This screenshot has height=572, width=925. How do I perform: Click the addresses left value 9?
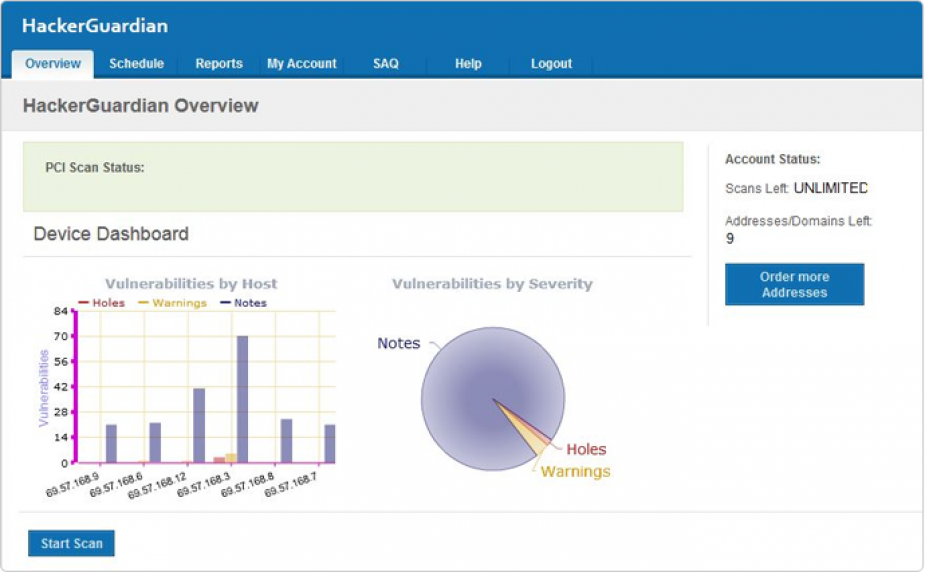tap(730, 238)
